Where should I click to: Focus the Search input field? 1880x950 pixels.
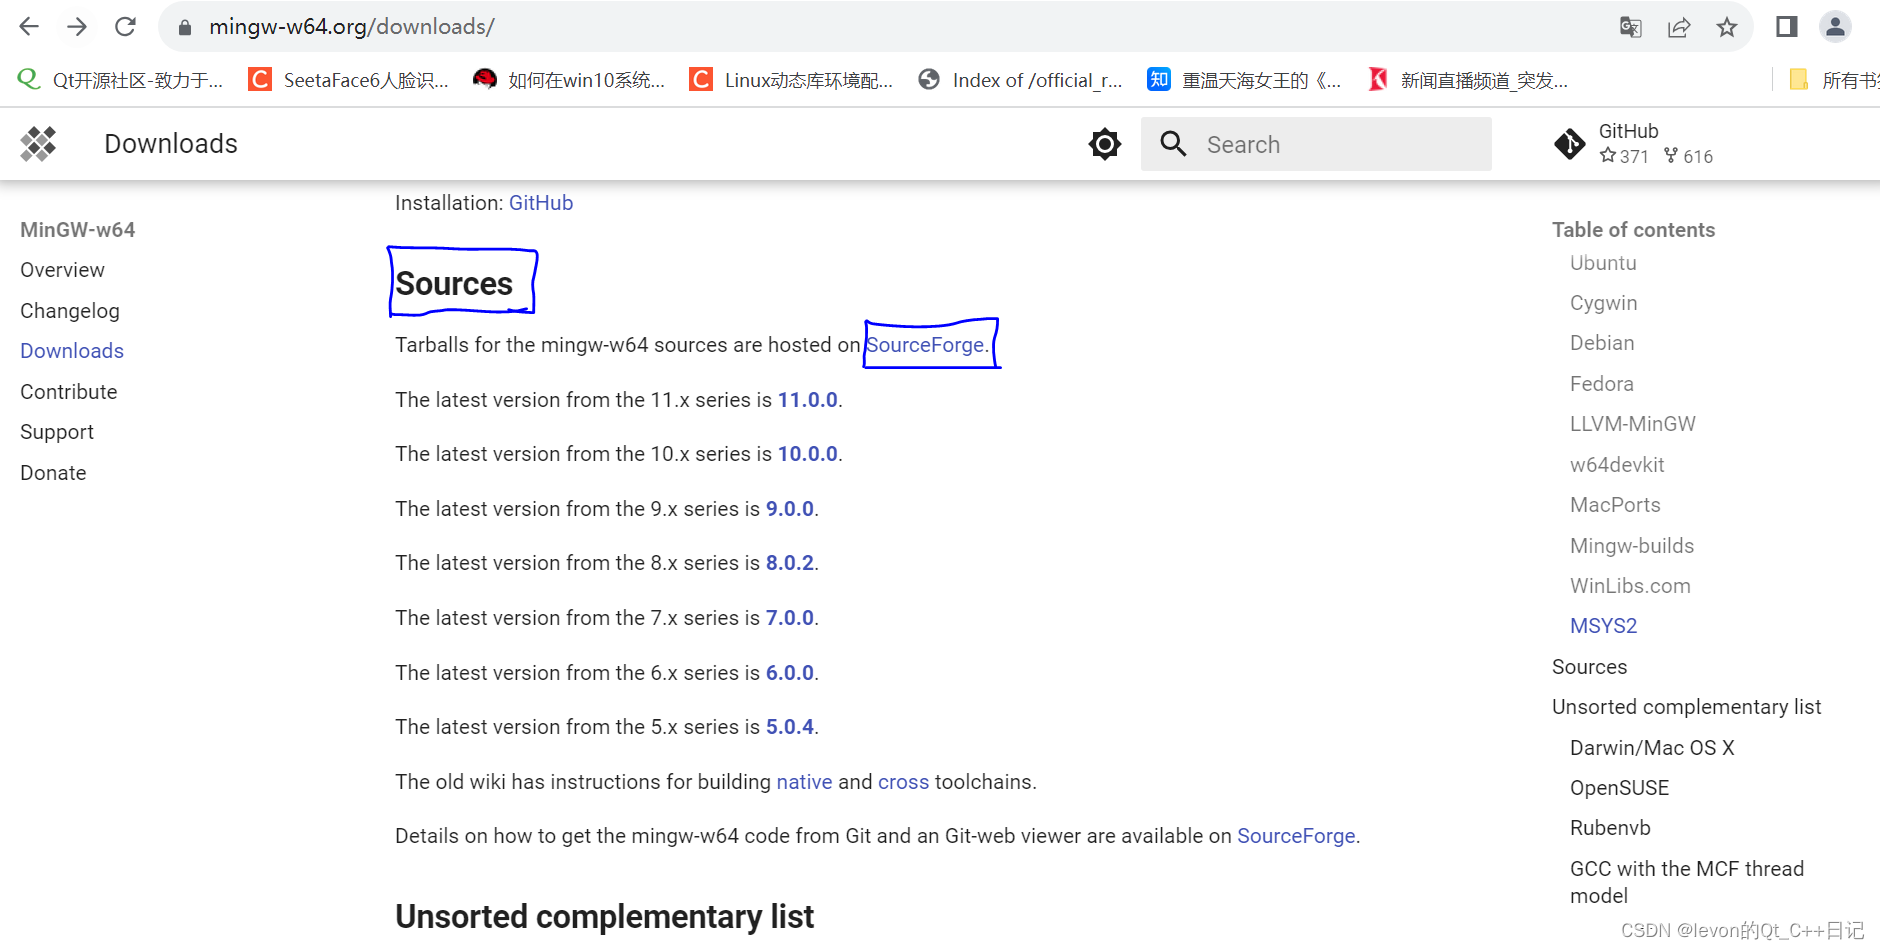point(1316,144)
